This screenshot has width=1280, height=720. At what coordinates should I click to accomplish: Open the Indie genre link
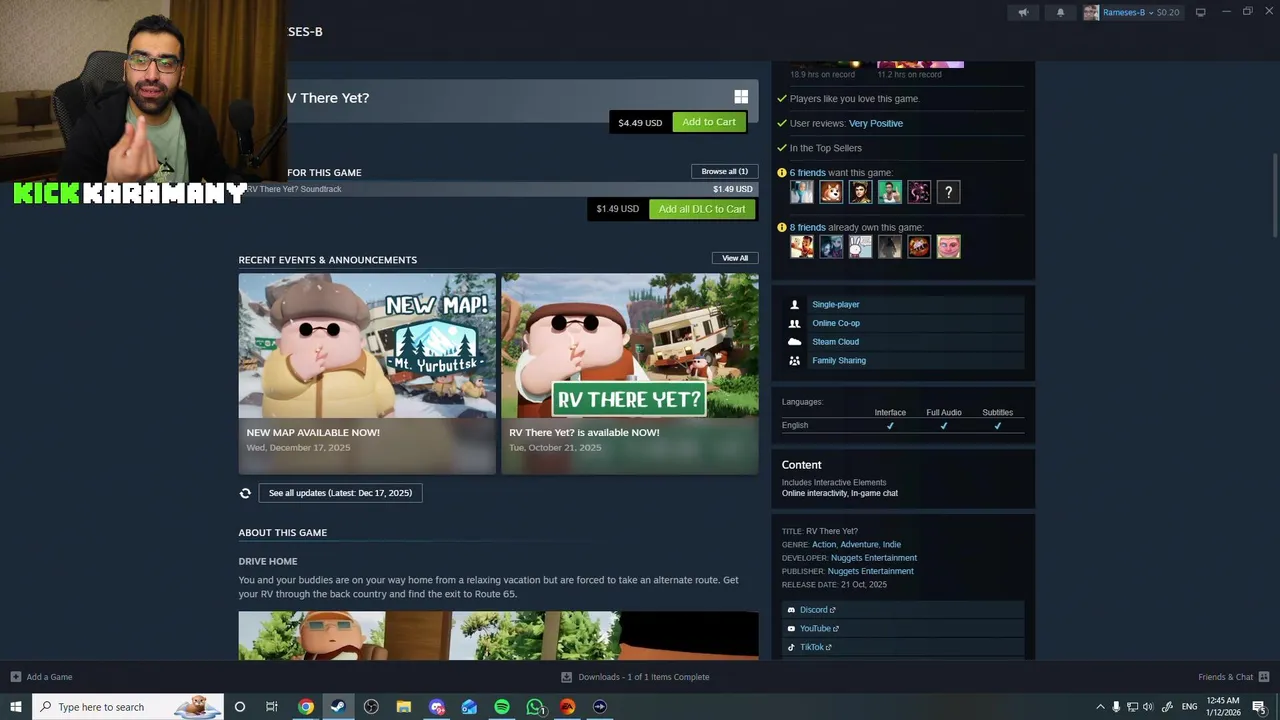(892, 544)
